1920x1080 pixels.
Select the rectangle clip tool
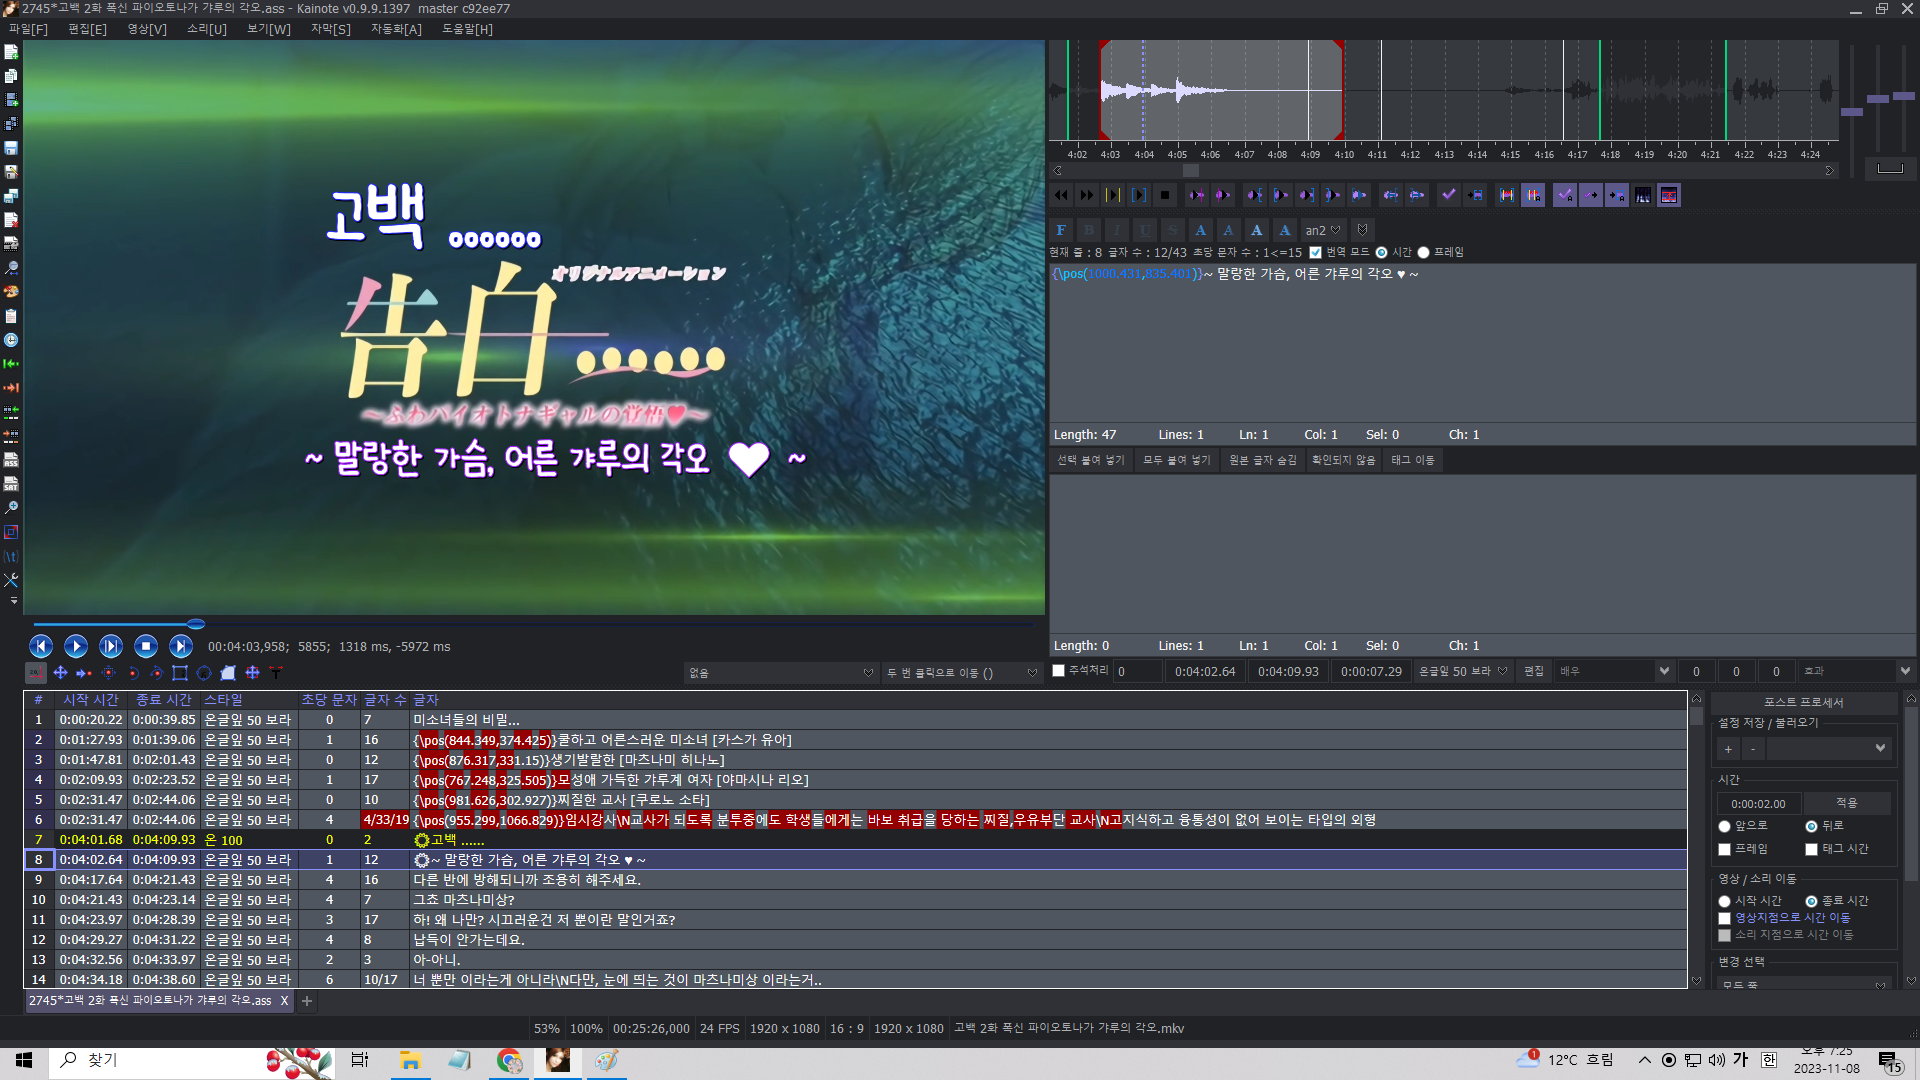180,673
